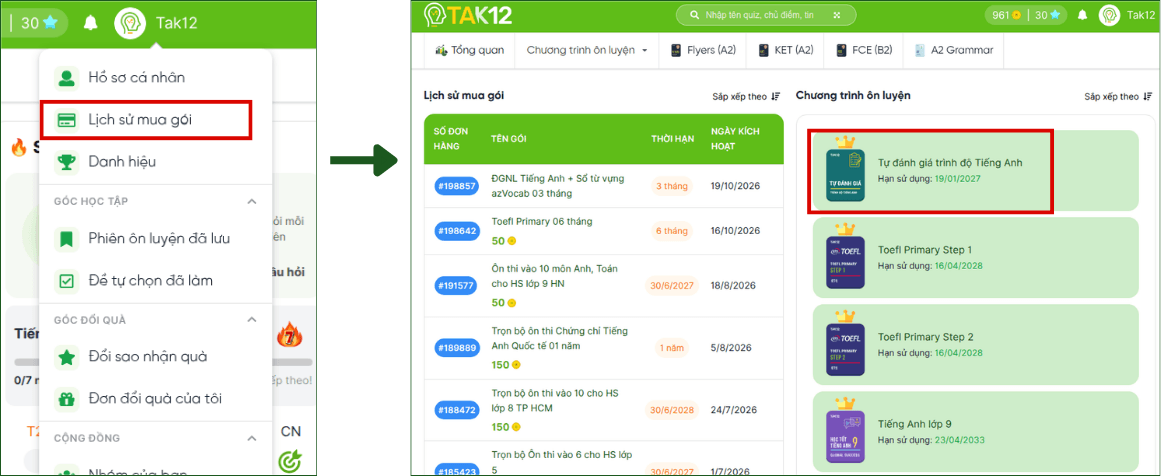Click order badge #191577
Screen dimensions: 1161x476
(455, 286)
